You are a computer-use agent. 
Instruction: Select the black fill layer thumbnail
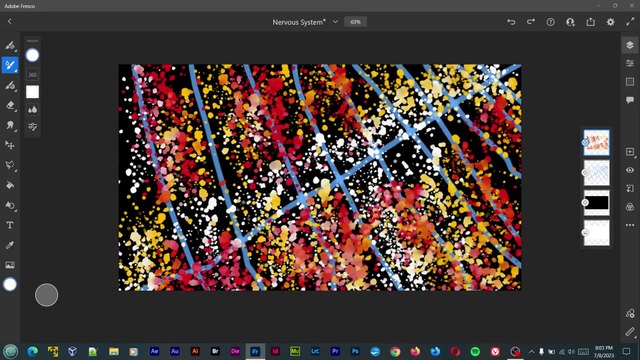click(596, 203)
